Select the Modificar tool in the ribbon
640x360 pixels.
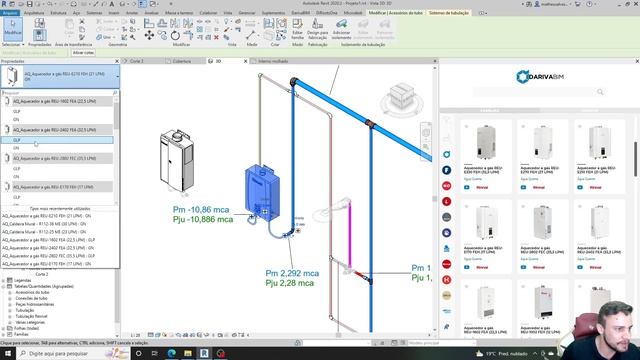[x=13, y=28]
